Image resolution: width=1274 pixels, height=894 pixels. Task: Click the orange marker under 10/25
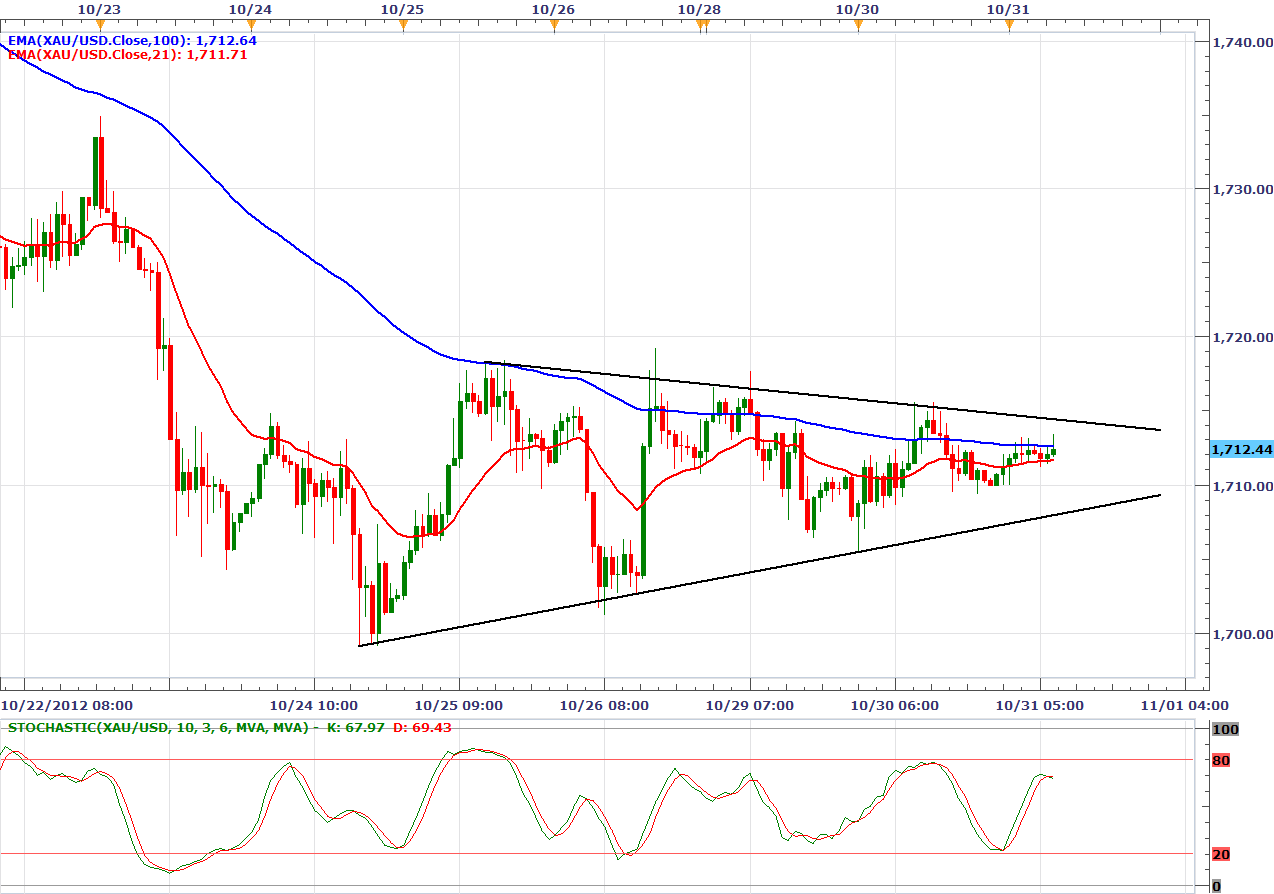point(402,25)
